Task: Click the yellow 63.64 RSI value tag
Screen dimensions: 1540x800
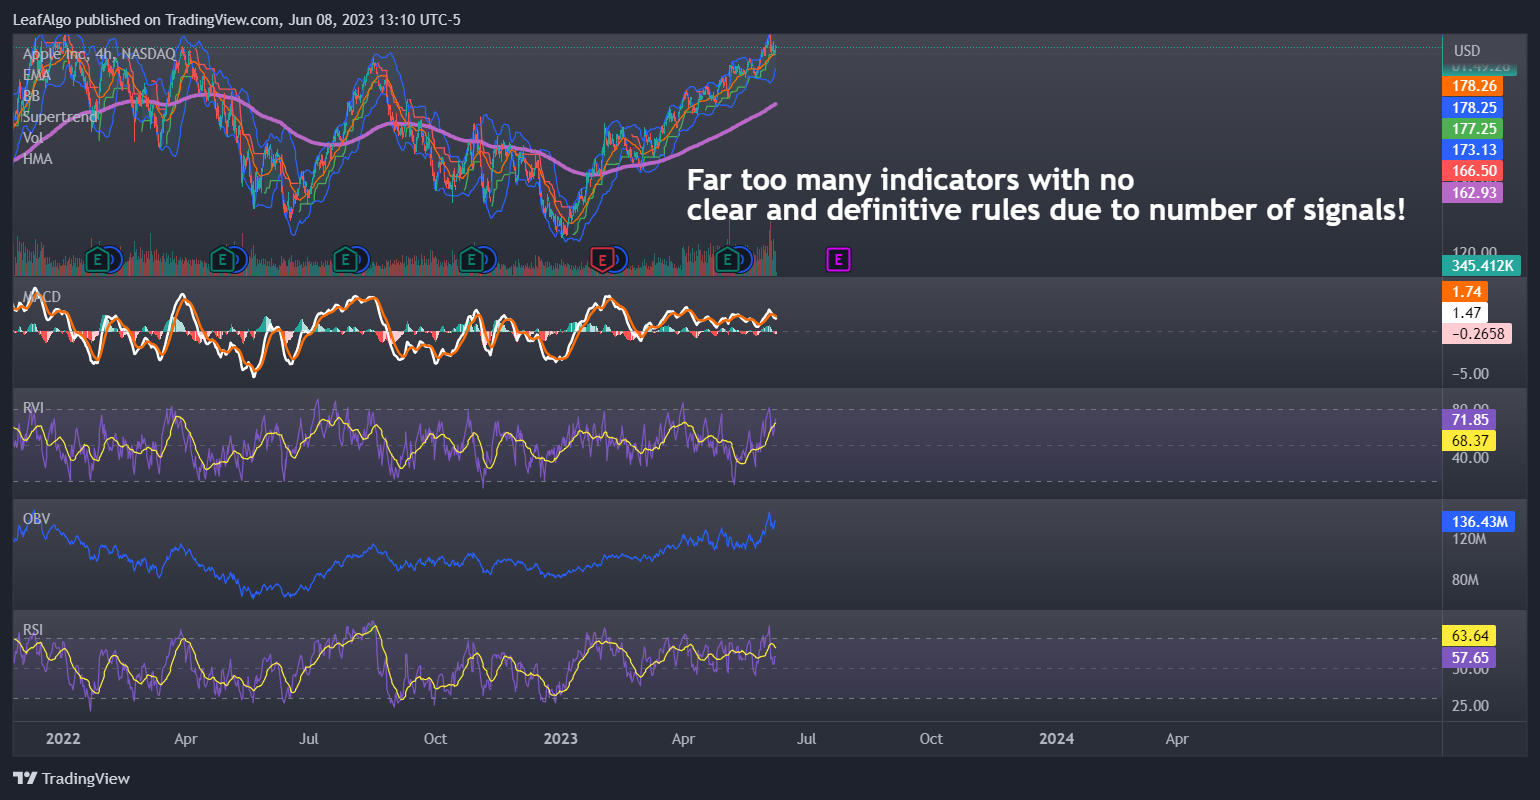Action: (1469, 636)
